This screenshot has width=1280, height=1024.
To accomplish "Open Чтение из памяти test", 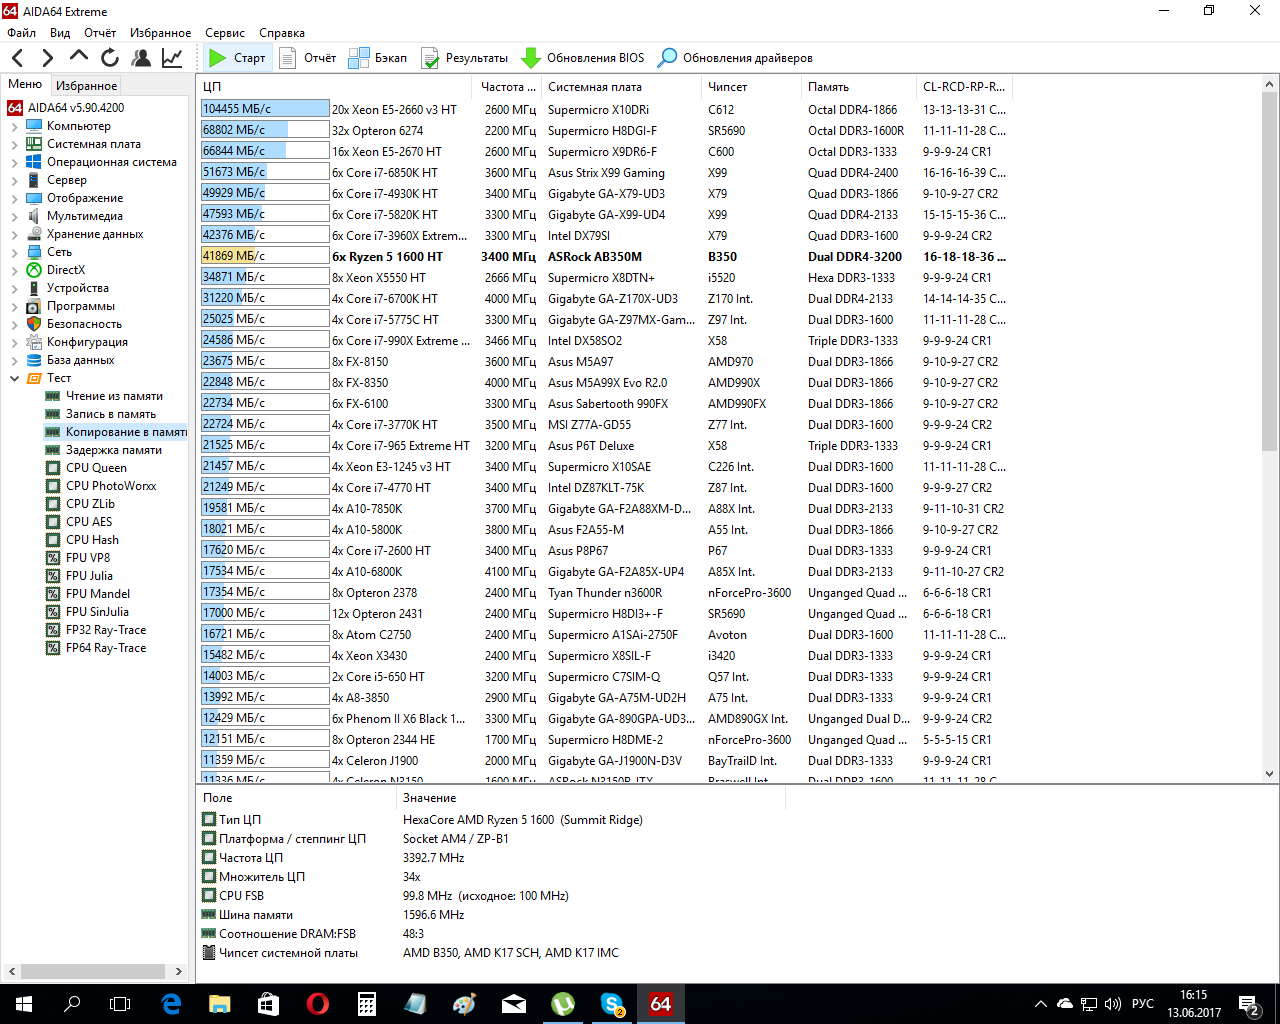I will [114, 396].
